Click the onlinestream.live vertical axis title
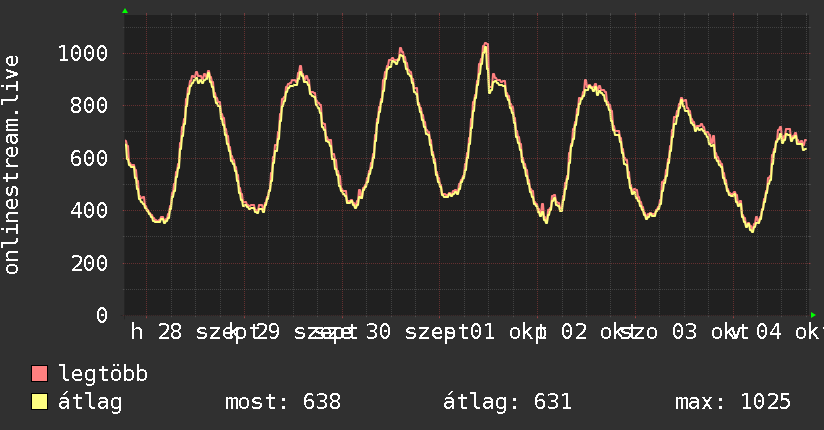This screenshot has width=824, height=430. pyautogui.click(x=12, y=165)
